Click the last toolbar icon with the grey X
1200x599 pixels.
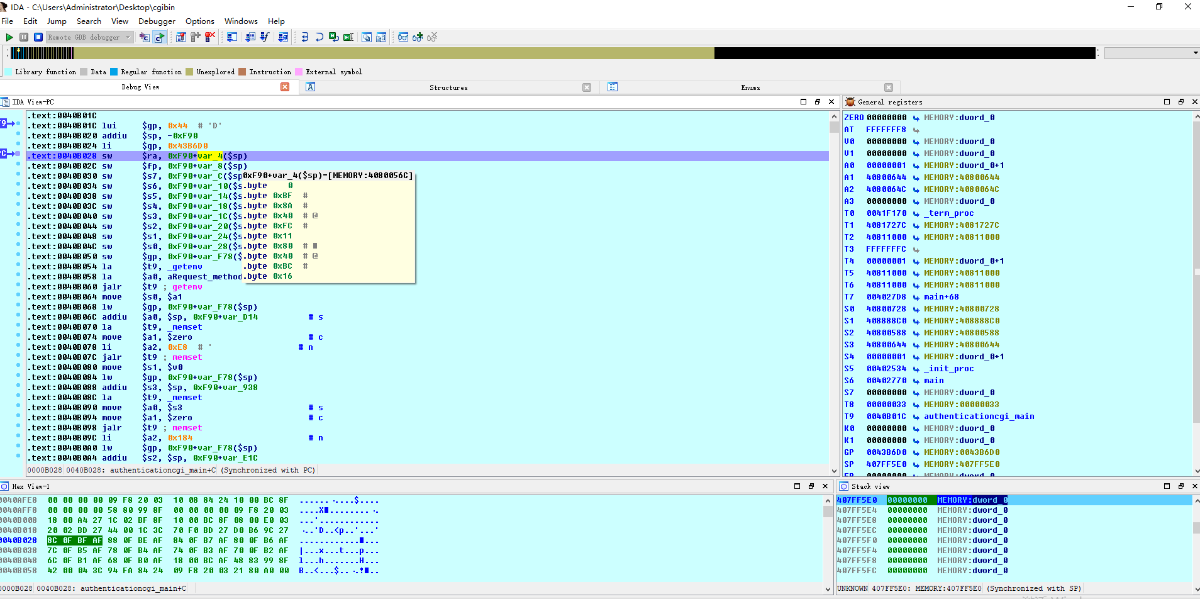(431, 37)
